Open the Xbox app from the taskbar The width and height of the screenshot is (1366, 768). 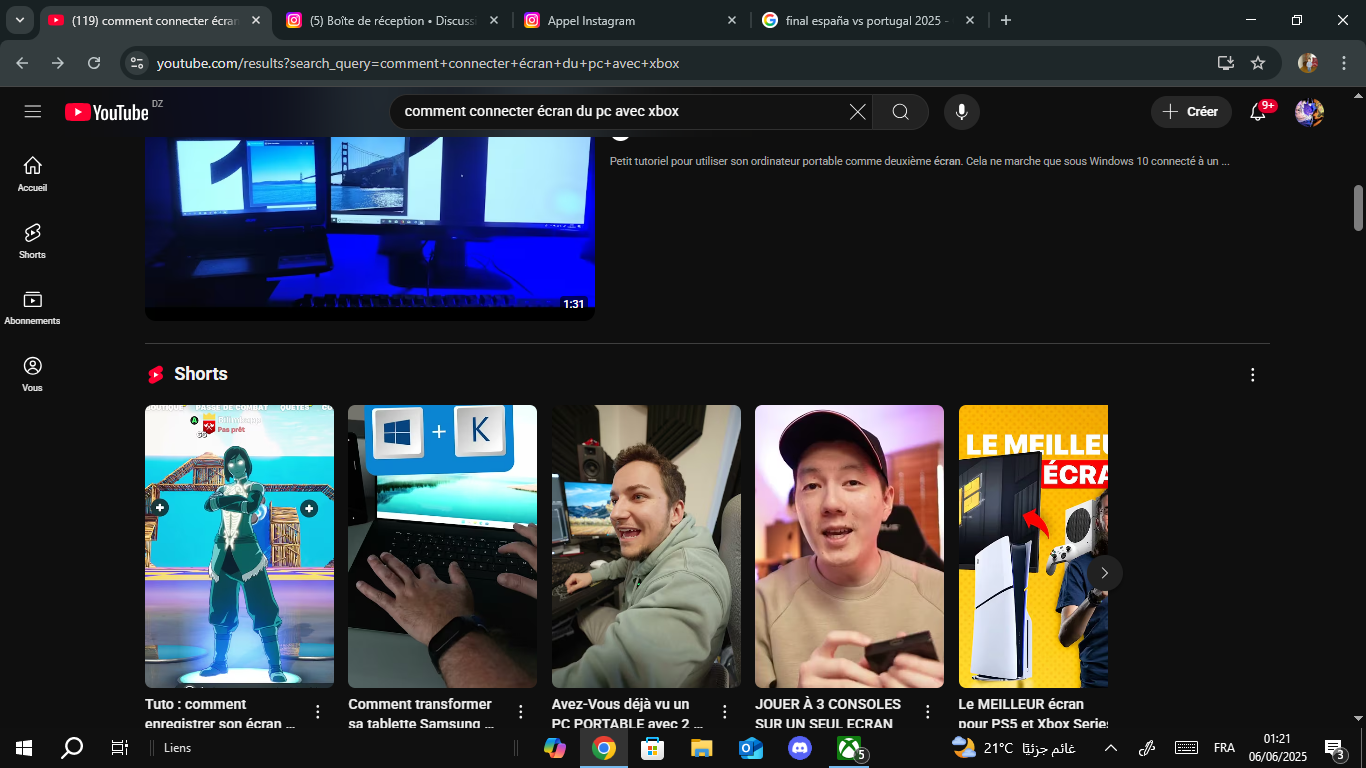coord(849,748)
